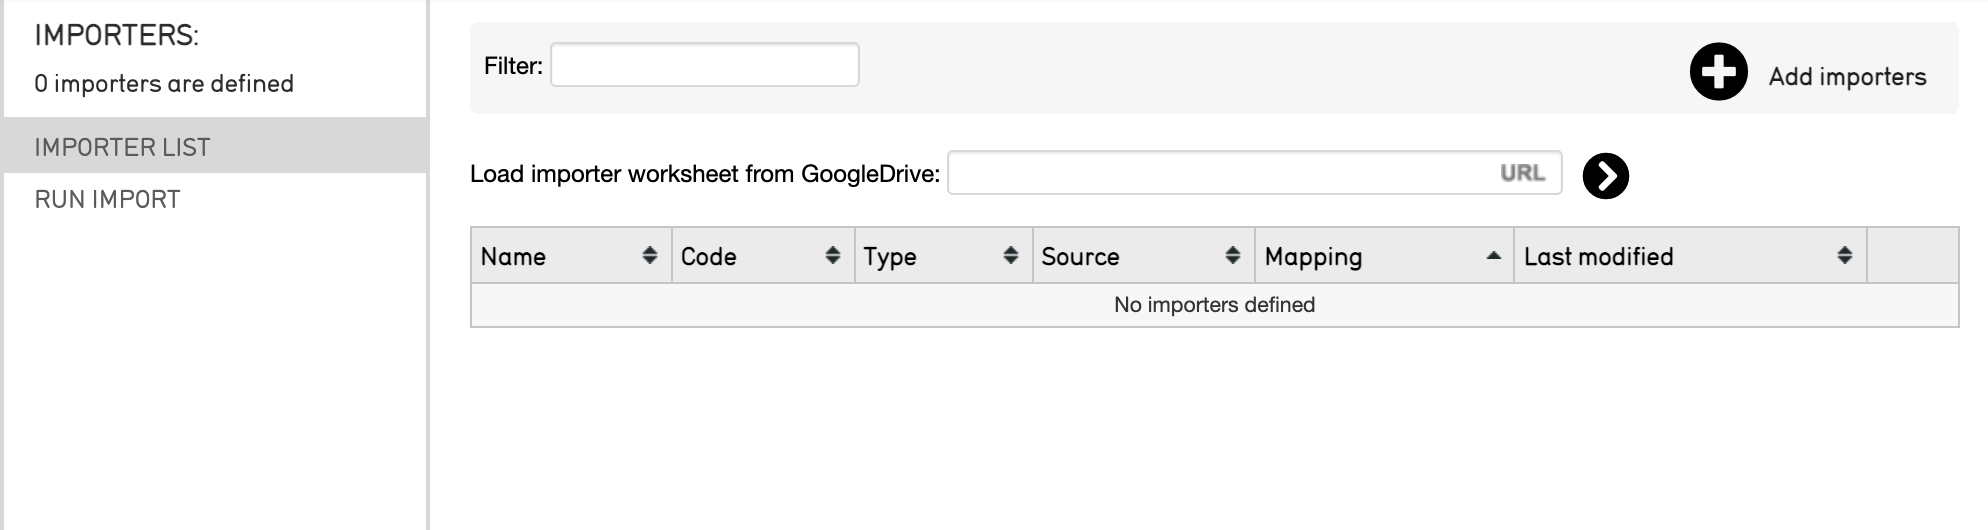Screen dimensions: 1988x530
Task: Sort the table by Type header label
Action: (x=889, y=257)
